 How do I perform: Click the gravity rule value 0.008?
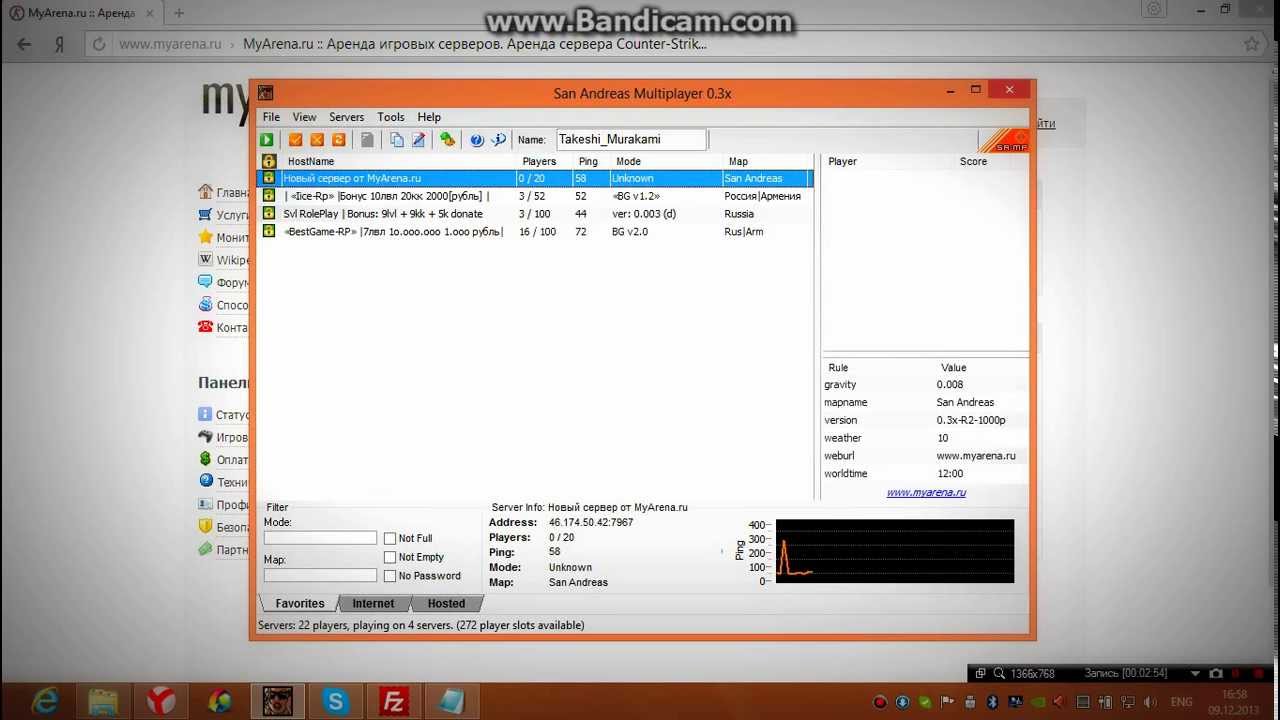(x=950, y=384)
